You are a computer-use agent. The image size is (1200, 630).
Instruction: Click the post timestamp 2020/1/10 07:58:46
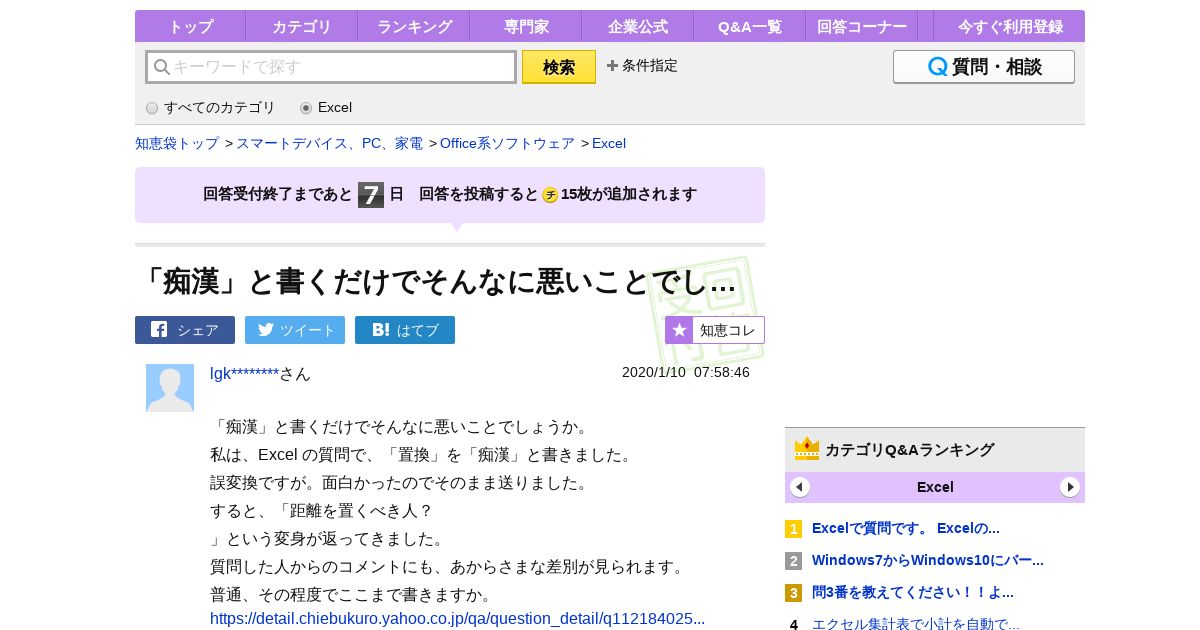pos(686,372)
